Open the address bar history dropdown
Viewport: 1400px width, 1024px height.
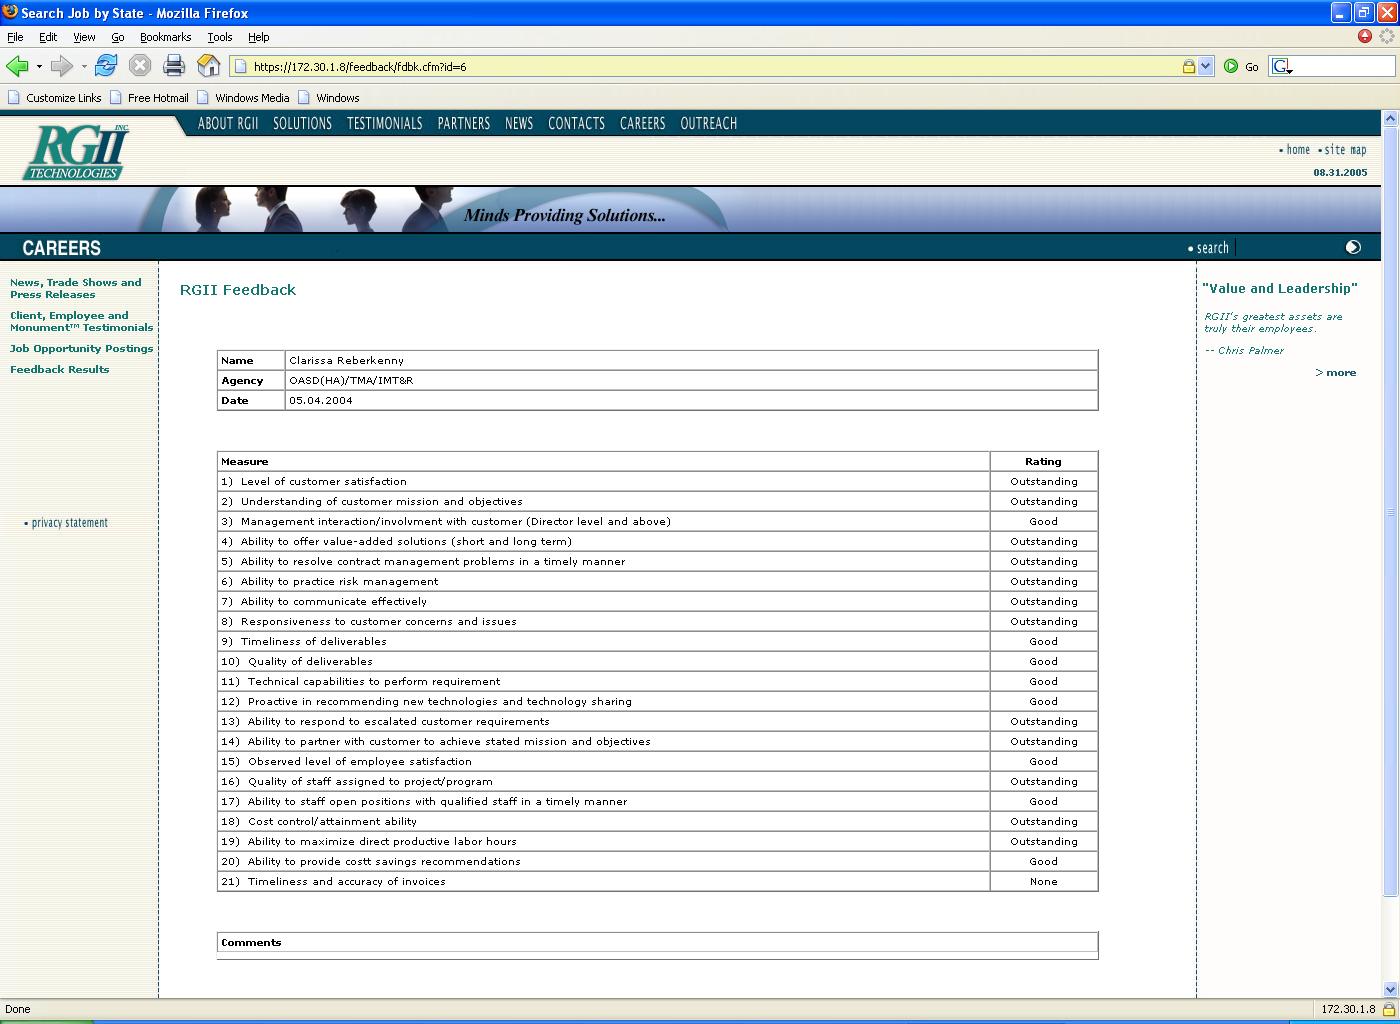pos(1205,66)
